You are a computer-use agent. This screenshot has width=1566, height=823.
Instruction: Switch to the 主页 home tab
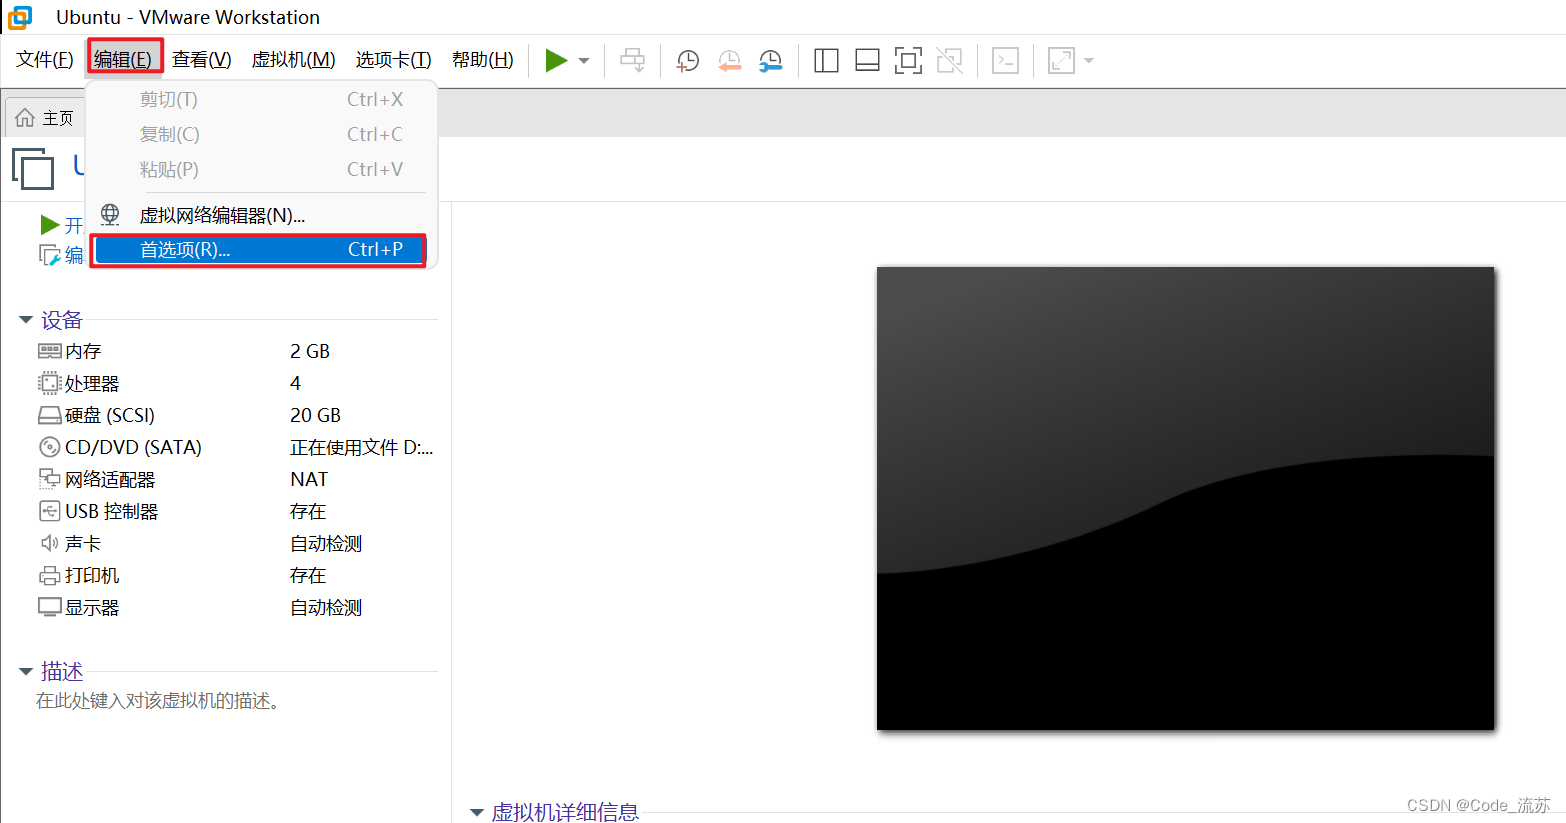(x=45, y=118)
